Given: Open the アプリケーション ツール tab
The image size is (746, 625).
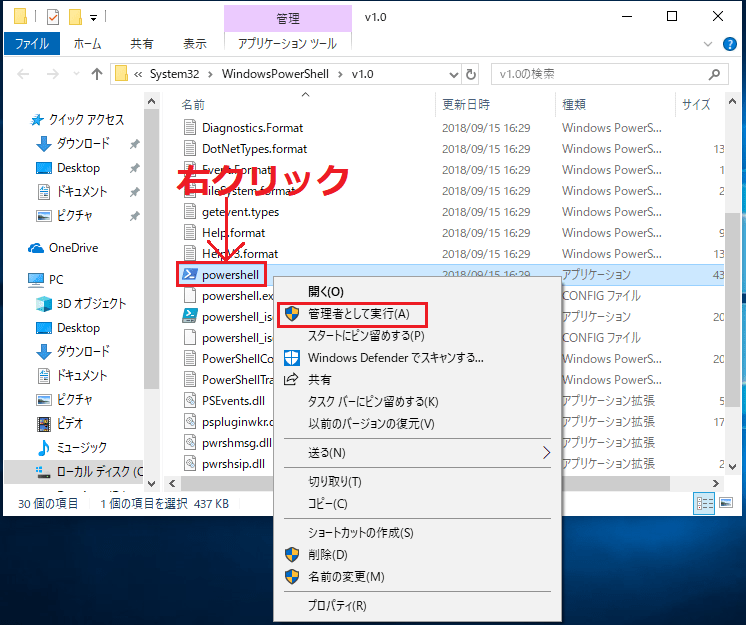Looking at the screenshot, I should point(287,44).
